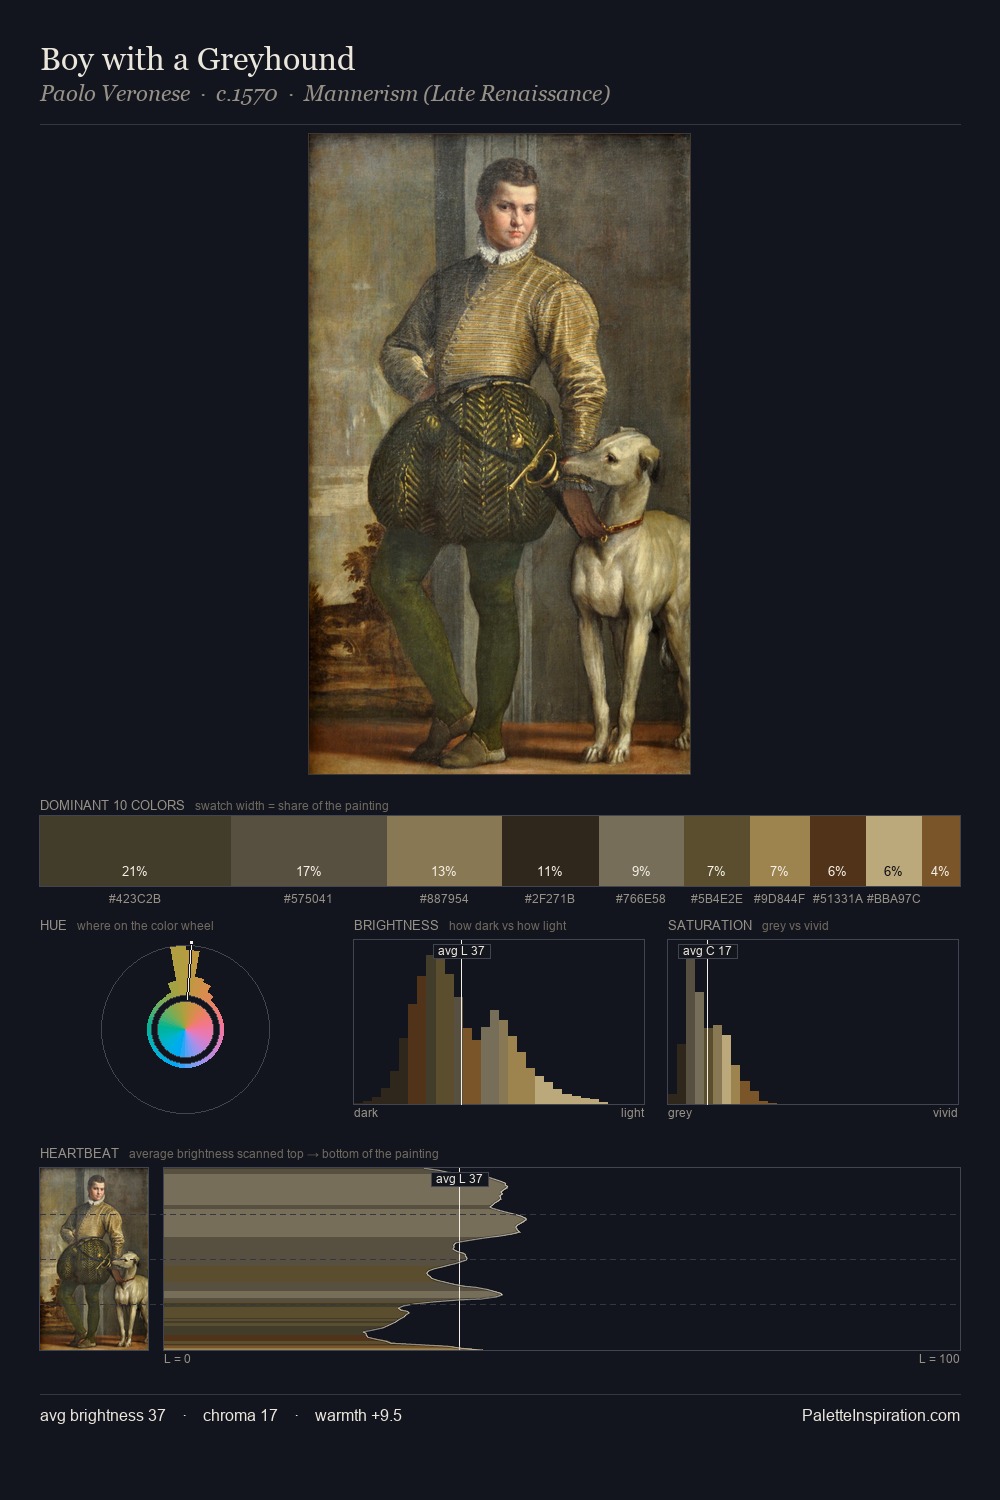Select the #51331A brown swatch
This screenshot has height=1500, width=1000.
click(838, 851)
